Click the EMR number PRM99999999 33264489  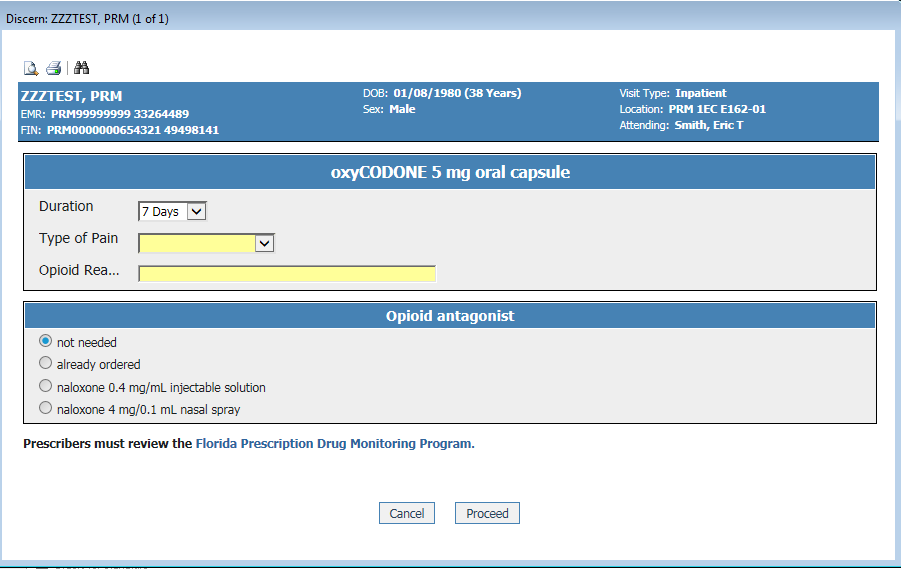tap(120, 114)
